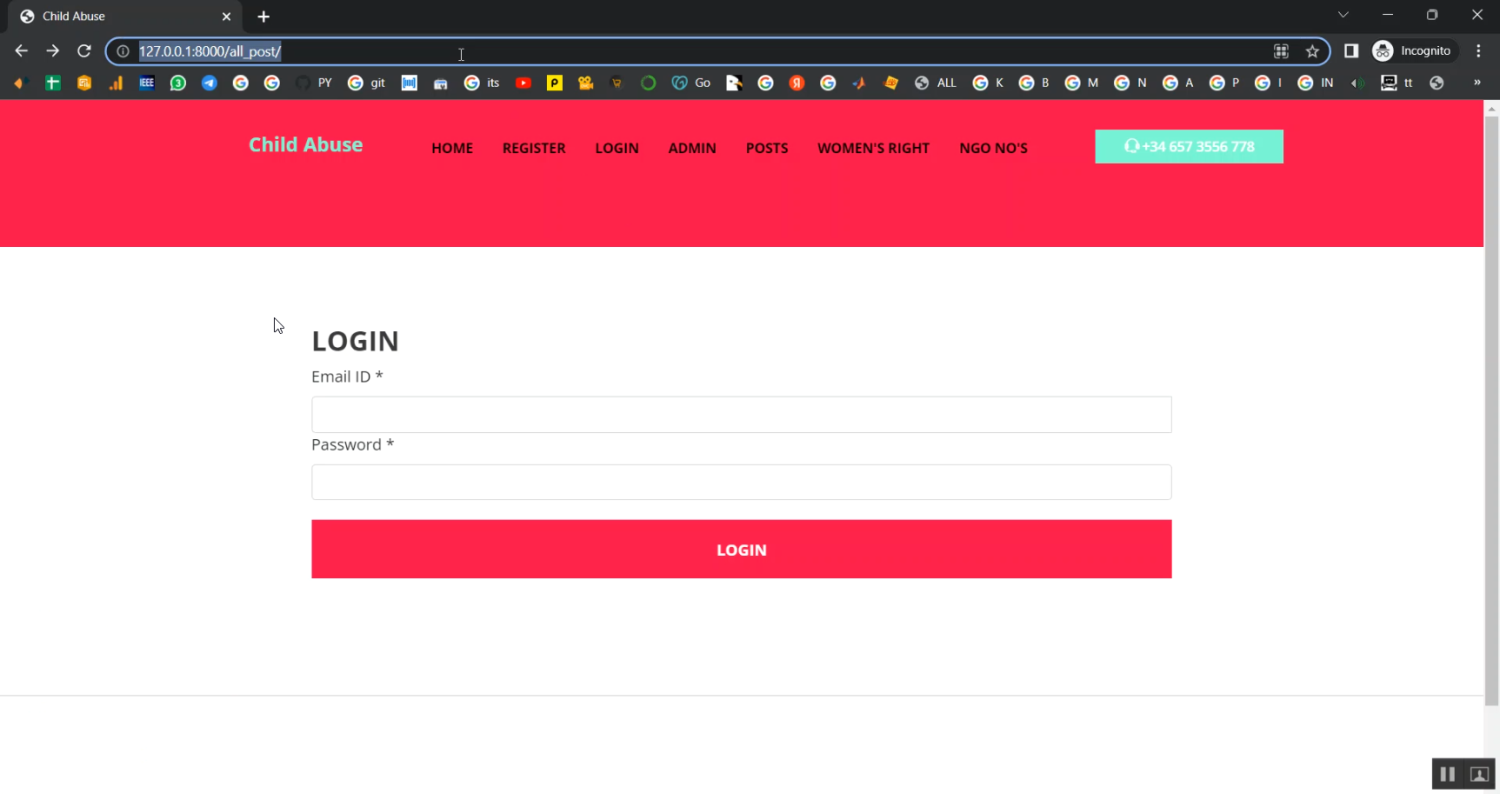The width and height of the screenshot is (1500, 794).
Task: Click the Password input field
Action: click(x=741, y=482)
